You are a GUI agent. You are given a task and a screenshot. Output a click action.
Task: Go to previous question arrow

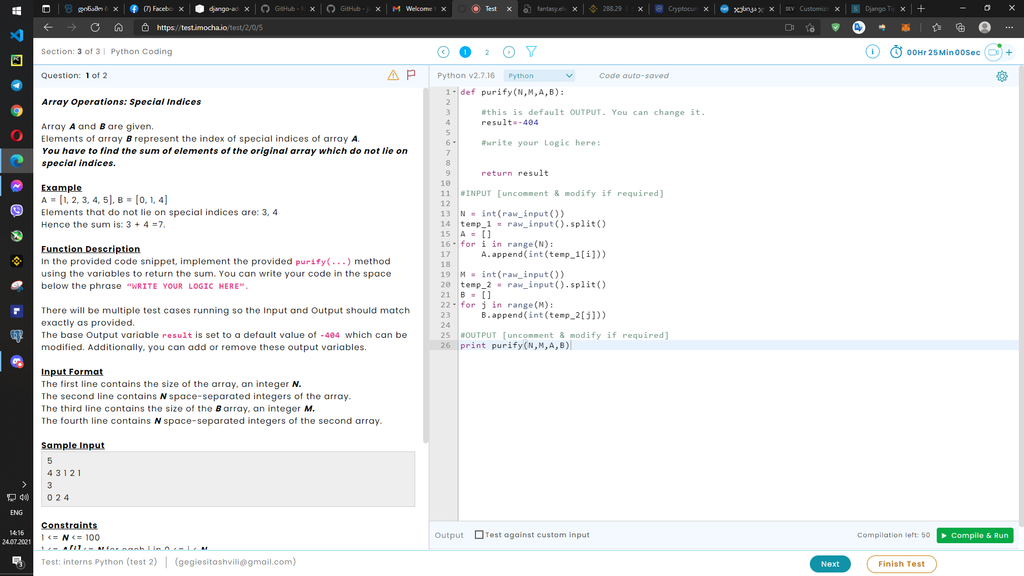[444, 51]
